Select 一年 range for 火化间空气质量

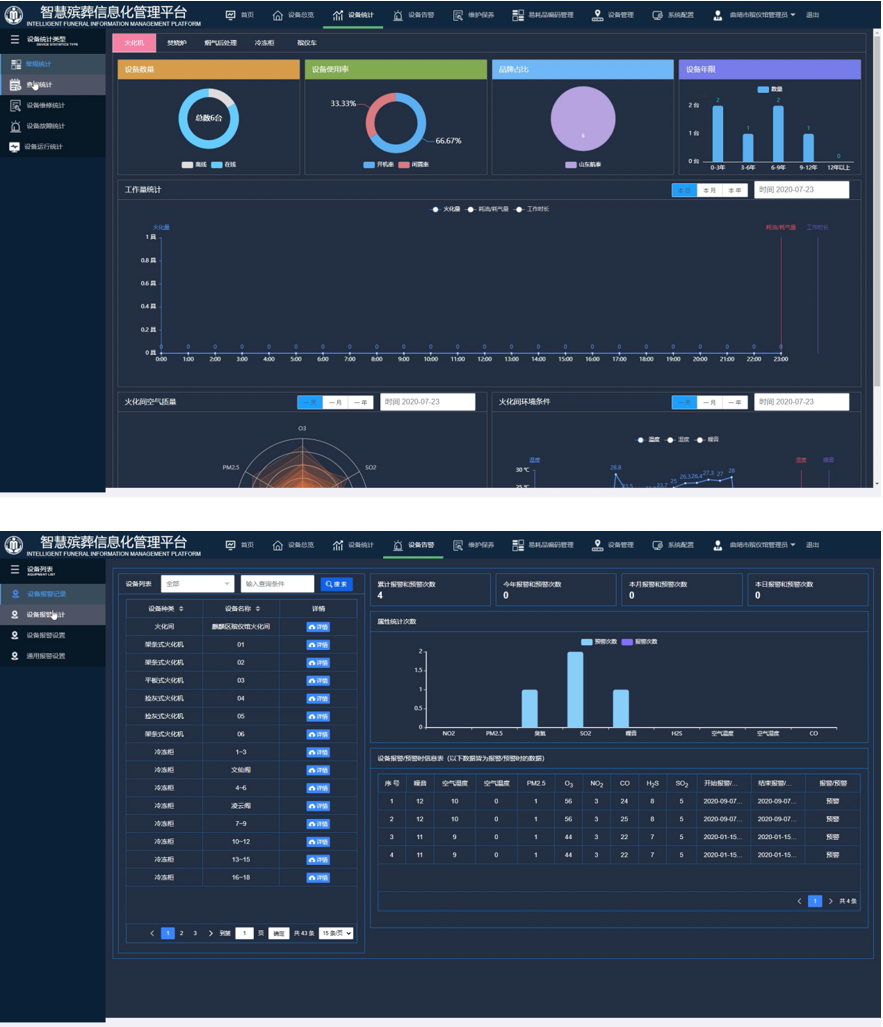tap(361, 402)
